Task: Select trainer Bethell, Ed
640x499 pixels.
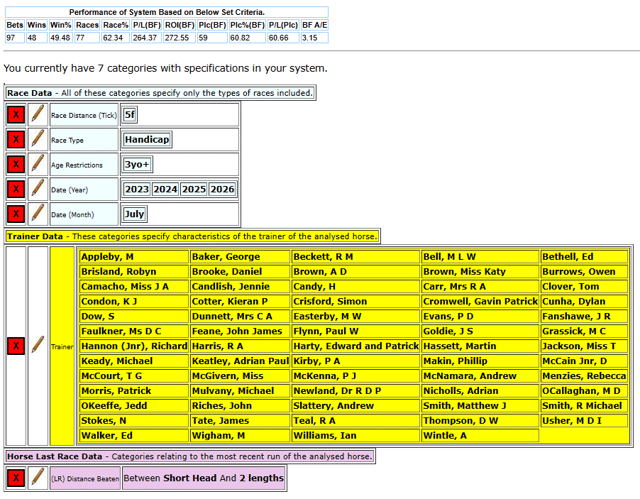Action: pyautogui.click(x=584, y=257)
